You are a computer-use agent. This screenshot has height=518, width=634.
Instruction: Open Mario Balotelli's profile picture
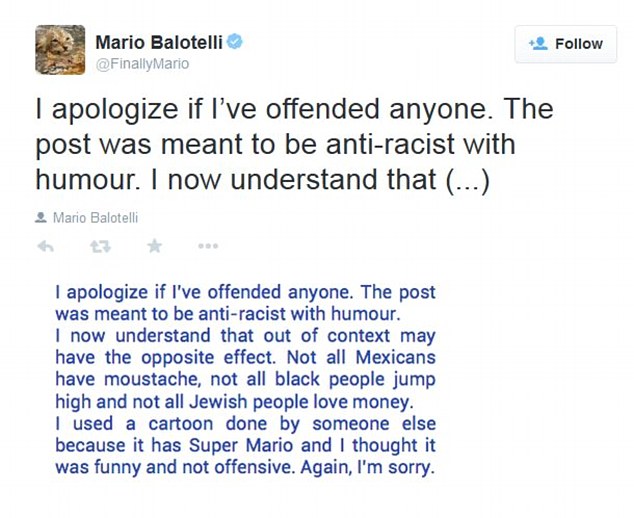(59, 49)
